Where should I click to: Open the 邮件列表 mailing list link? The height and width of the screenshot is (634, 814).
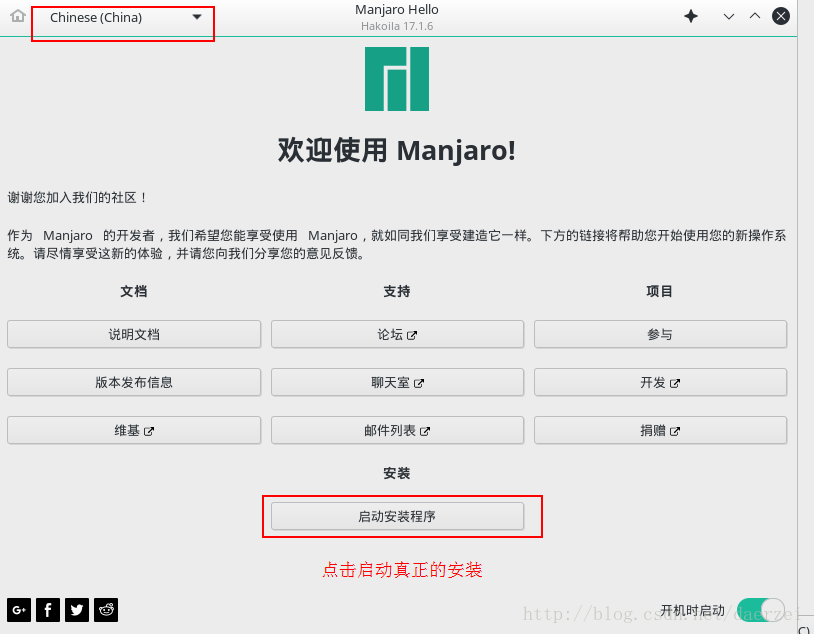397,430
